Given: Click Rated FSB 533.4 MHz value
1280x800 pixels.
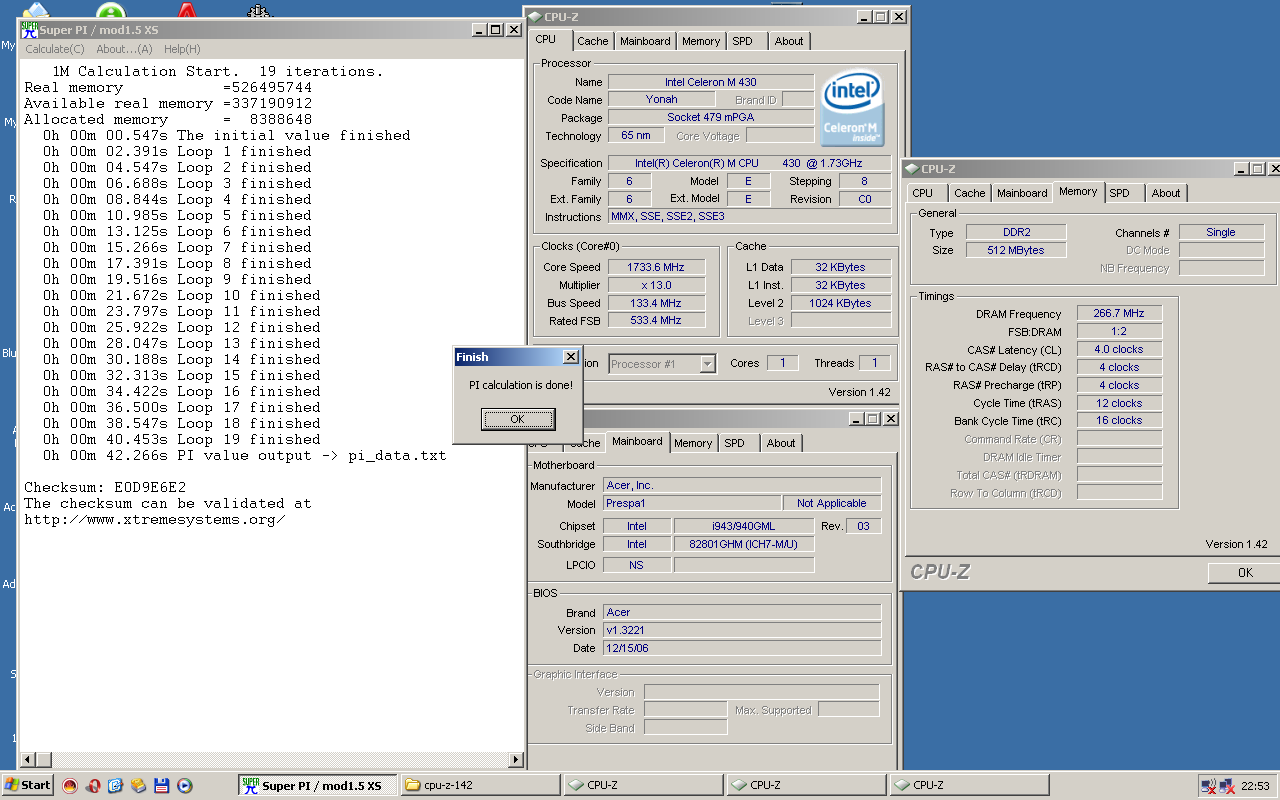Looking at the screenshot, I should pos(656,322).
